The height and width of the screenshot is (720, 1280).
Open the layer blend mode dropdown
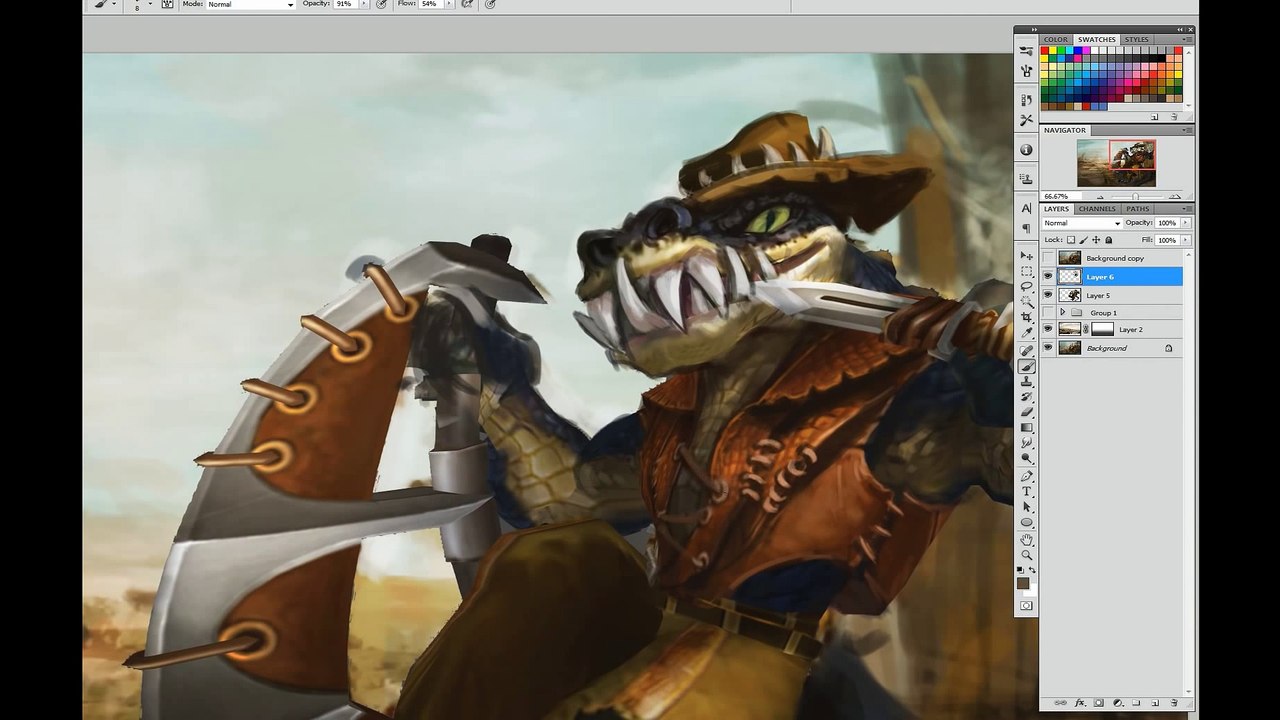click(1081, 223)
